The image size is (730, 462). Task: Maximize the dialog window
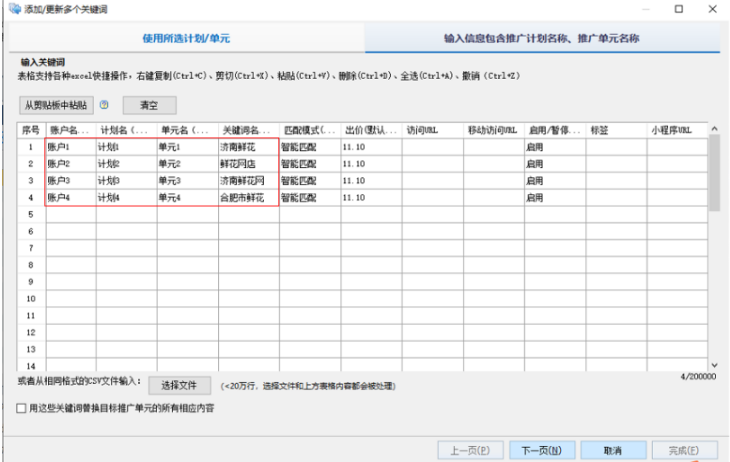tap(679, 9)
